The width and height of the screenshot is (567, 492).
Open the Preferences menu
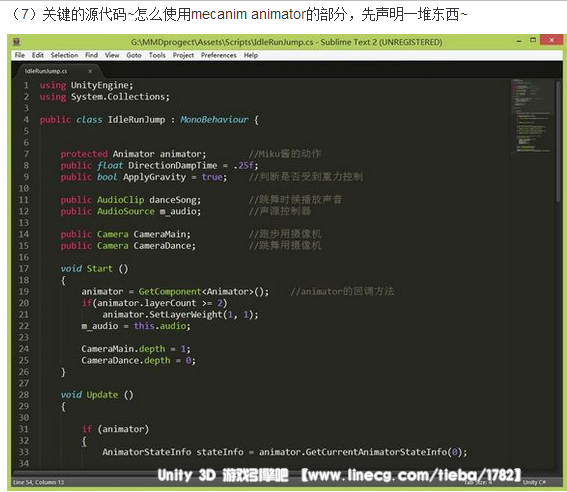click(218, 55)
